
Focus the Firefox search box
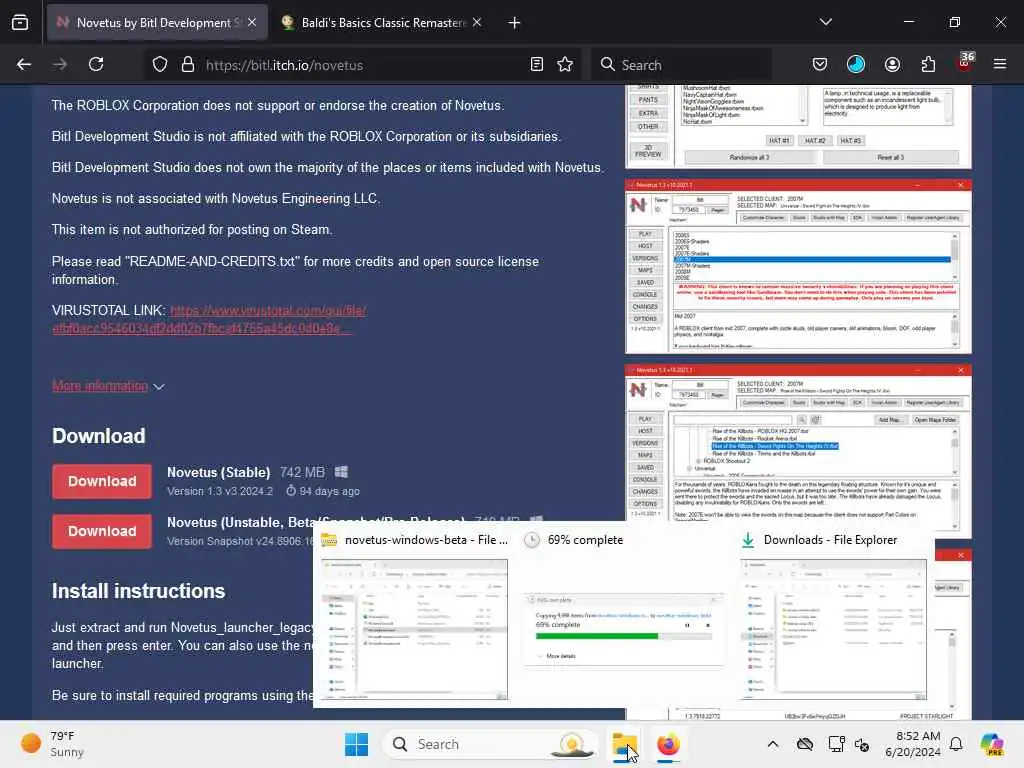pyautogui.click(x=680, y=65)
